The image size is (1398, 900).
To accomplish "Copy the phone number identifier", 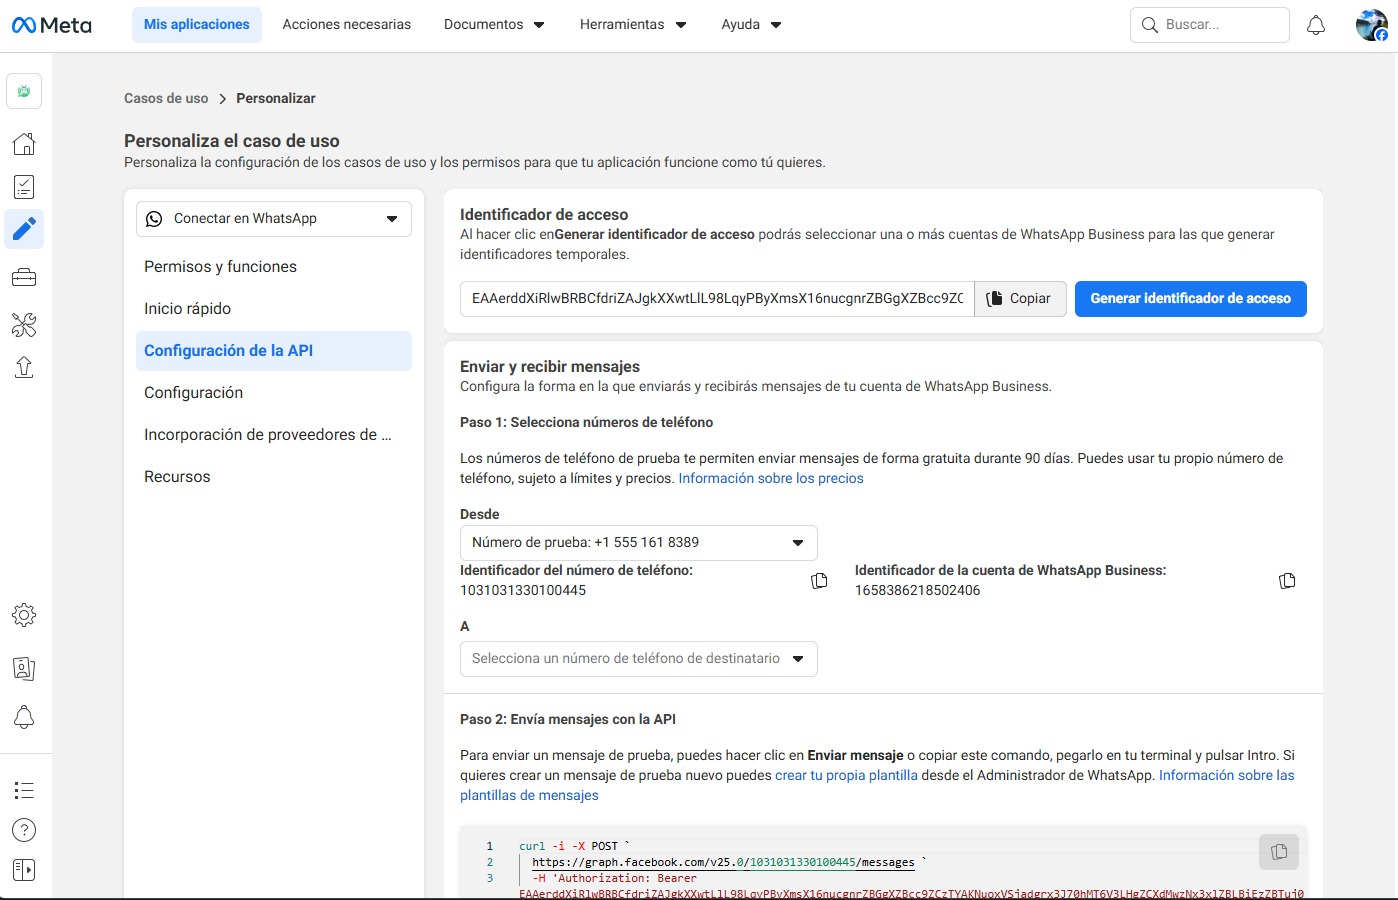I will pos(819,581).
